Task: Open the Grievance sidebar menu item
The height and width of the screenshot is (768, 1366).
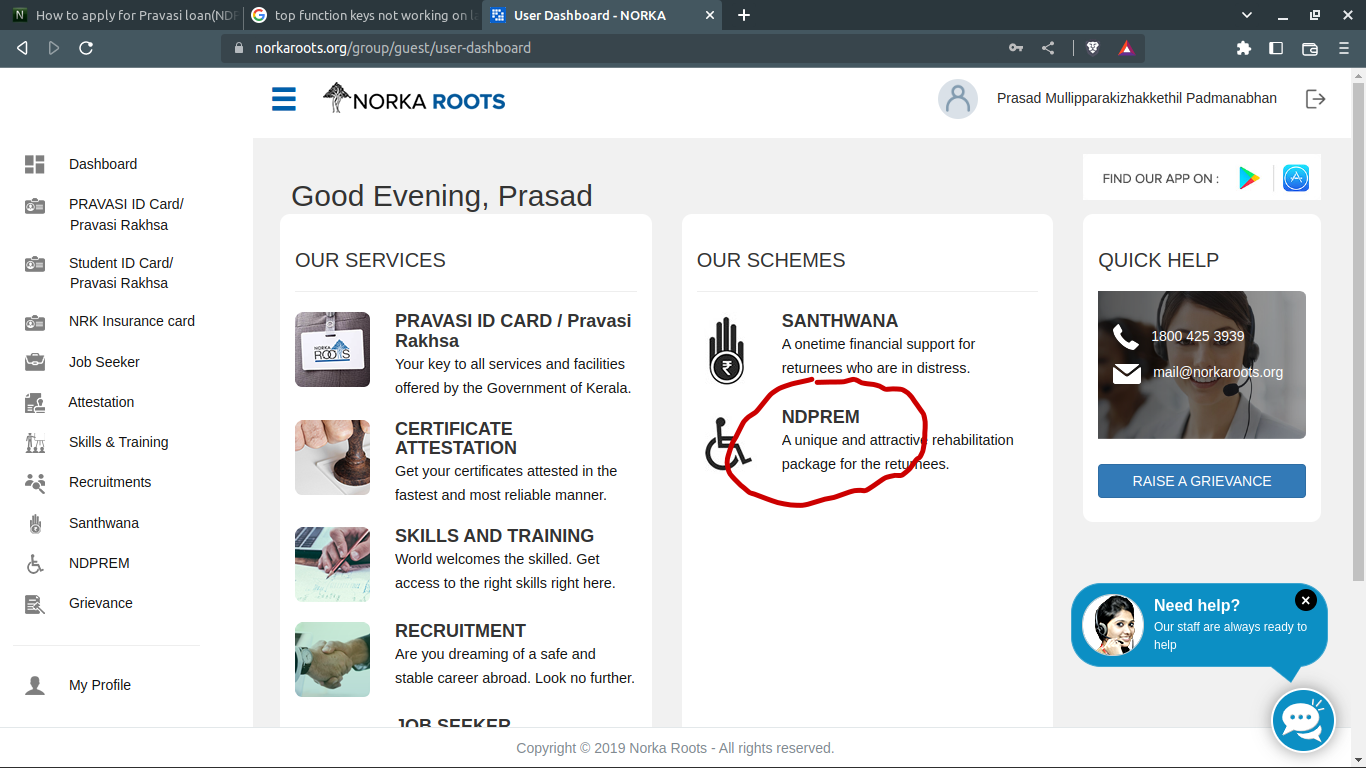Action: (x=101, y=603)
